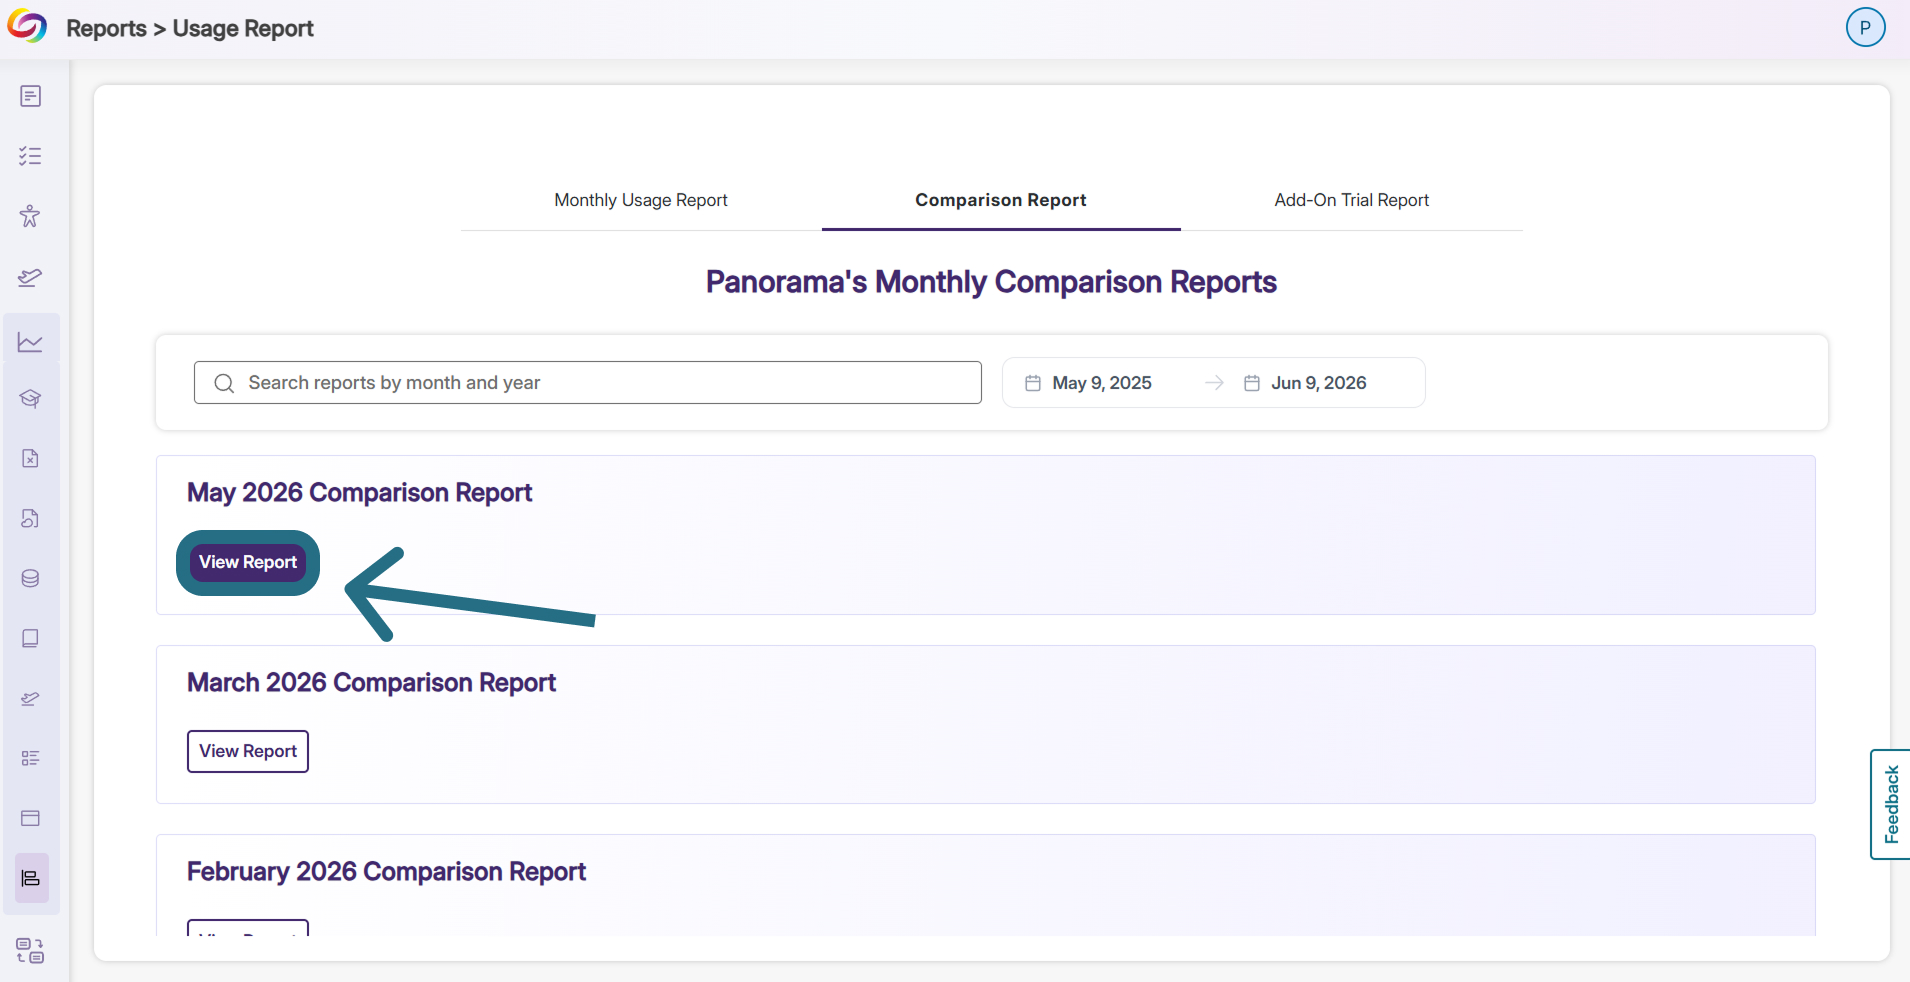
Task: Select the highlighted bar chart usage icon
Action: [31, 878]
